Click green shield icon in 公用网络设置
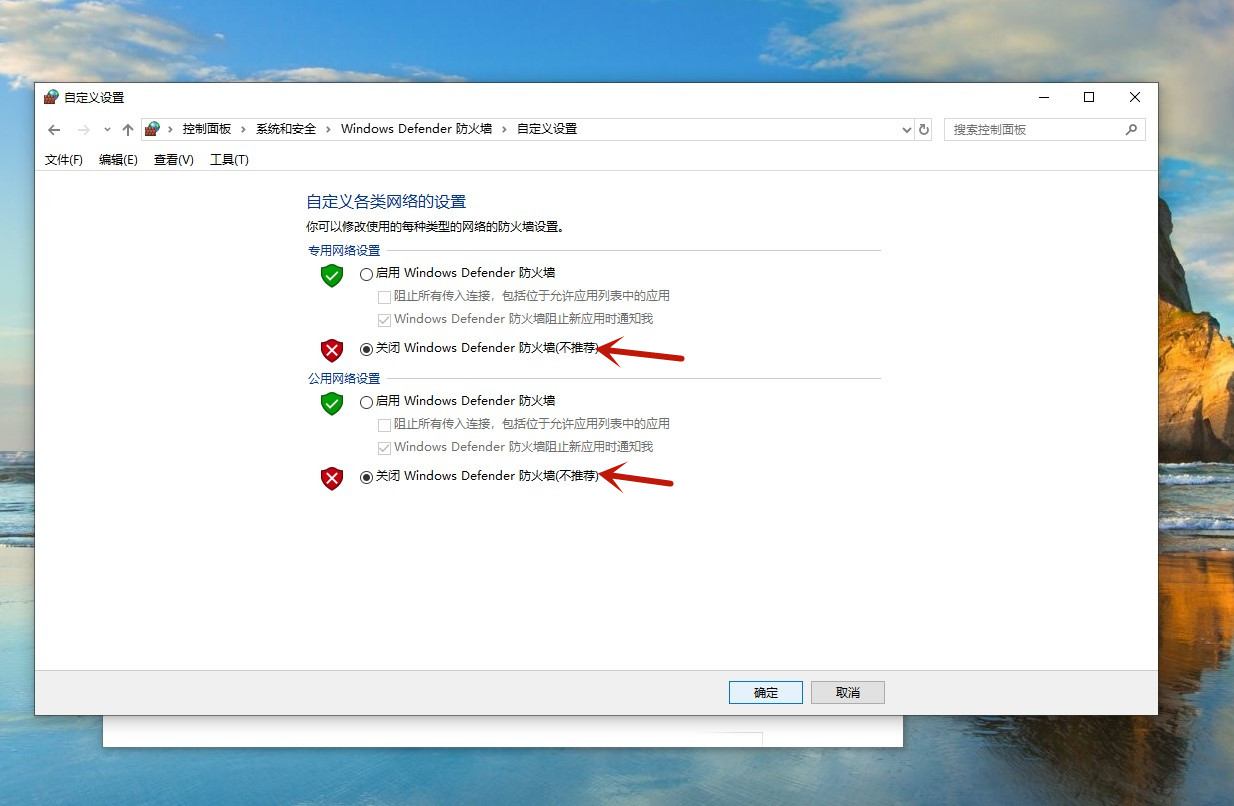The height and width of the screenshot is (806, 1234). pos(332,403)
